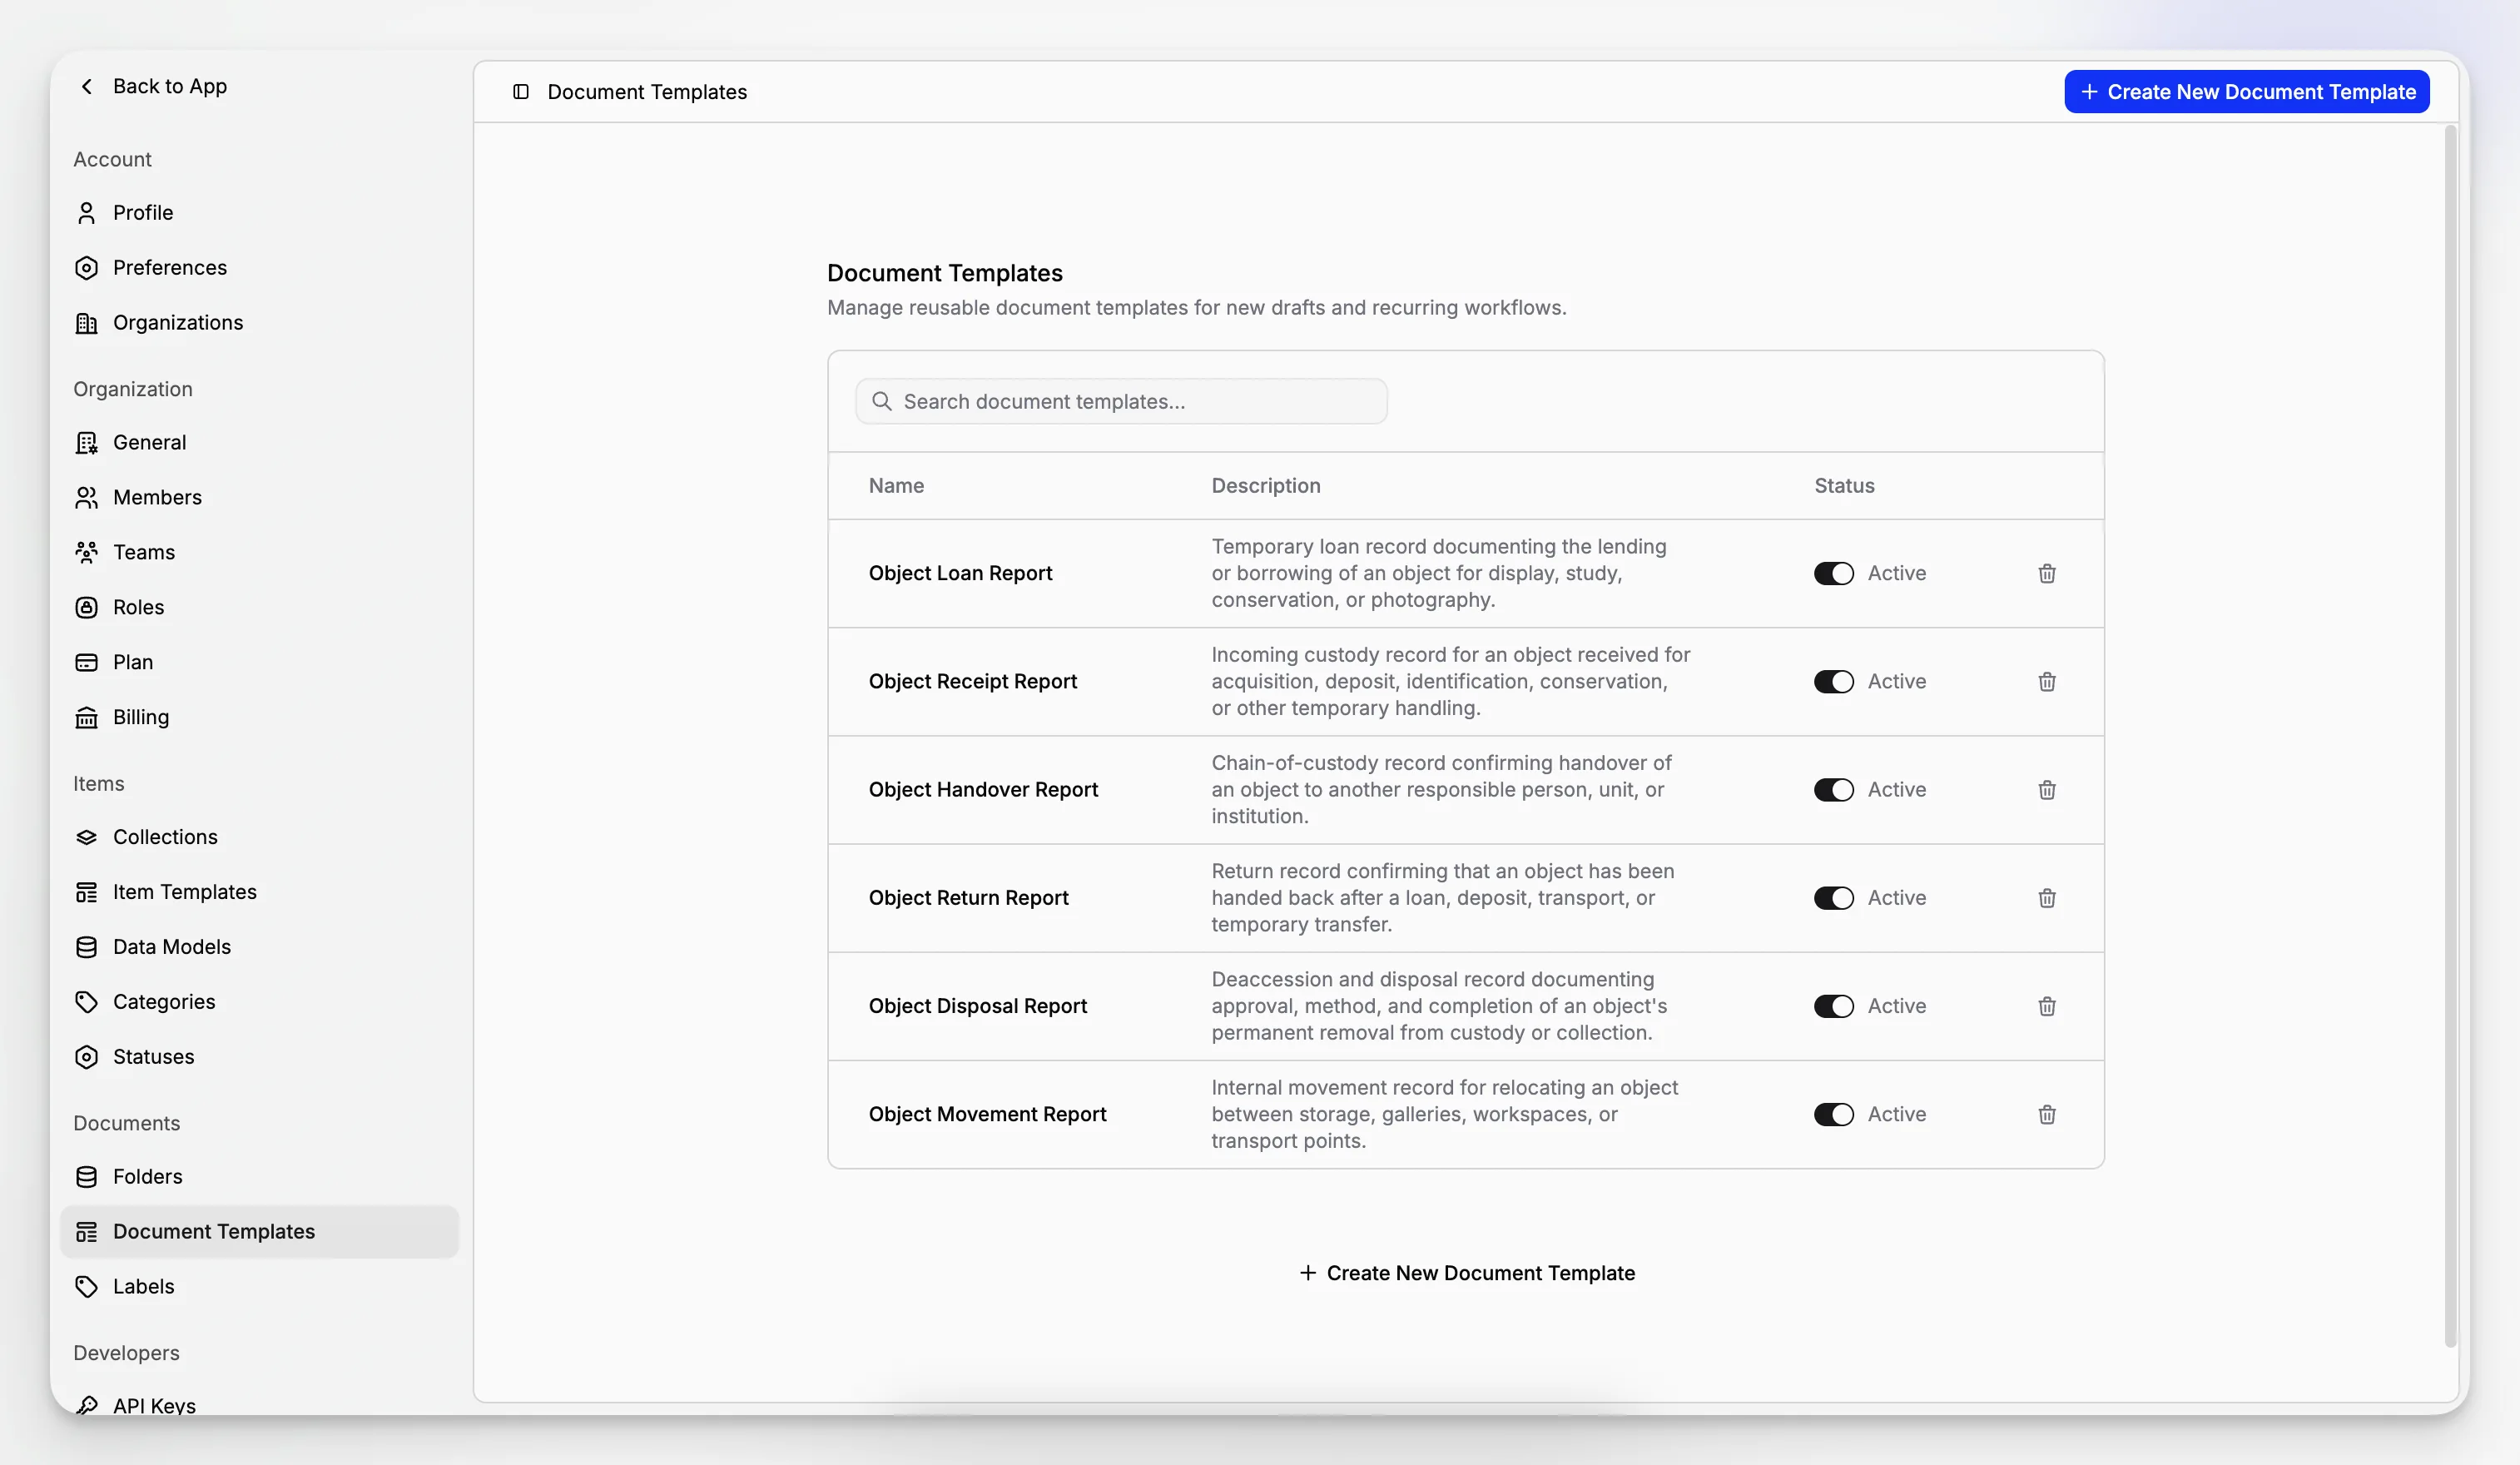Screen dimensions: 2520x1465
Task: Click the Members people icon
Action: pos(87,498)
